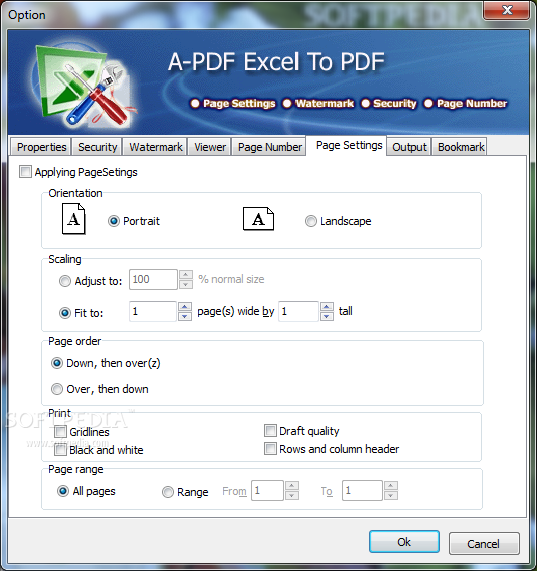Image resolution: width=537 pixels, height=571 pixels.
Task: Click the To page number field
Action: click(362, 491)
